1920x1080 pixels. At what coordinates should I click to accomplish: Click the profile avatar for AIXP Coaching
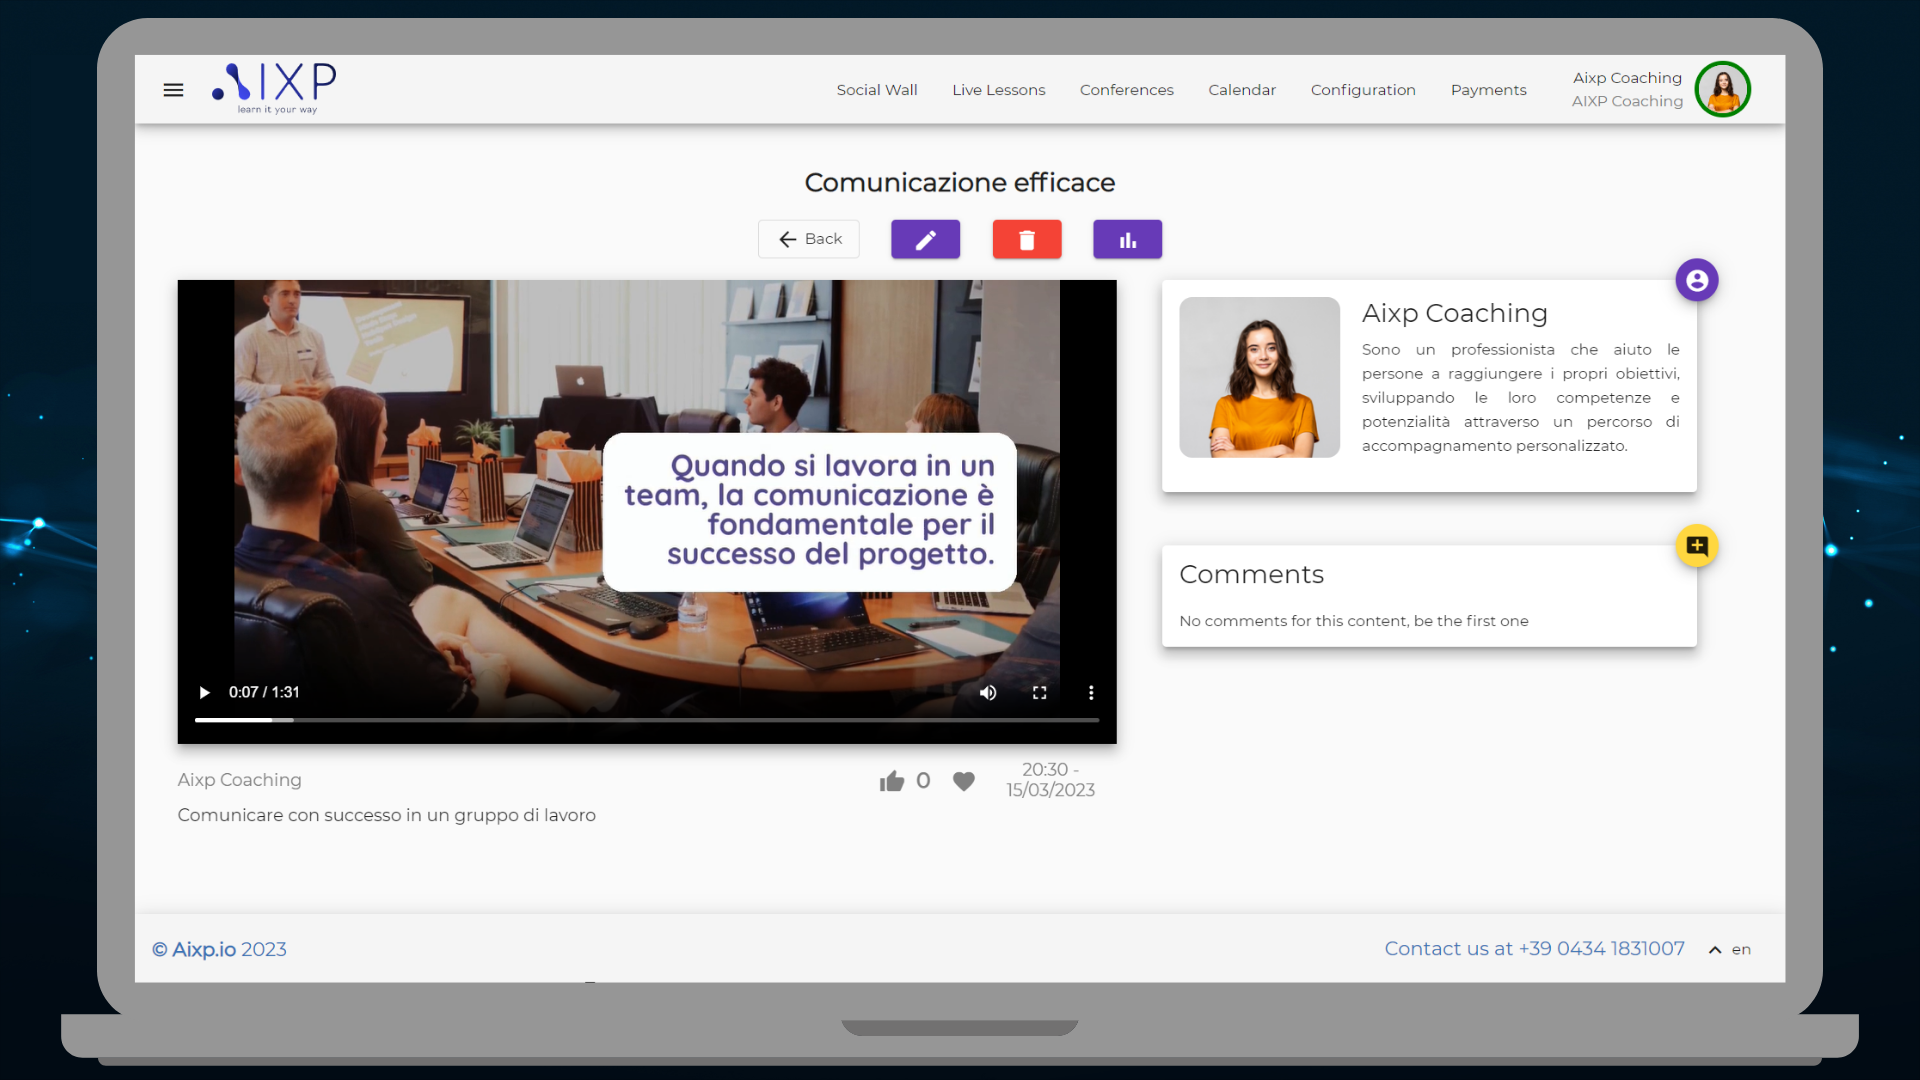click(1722, 89)
